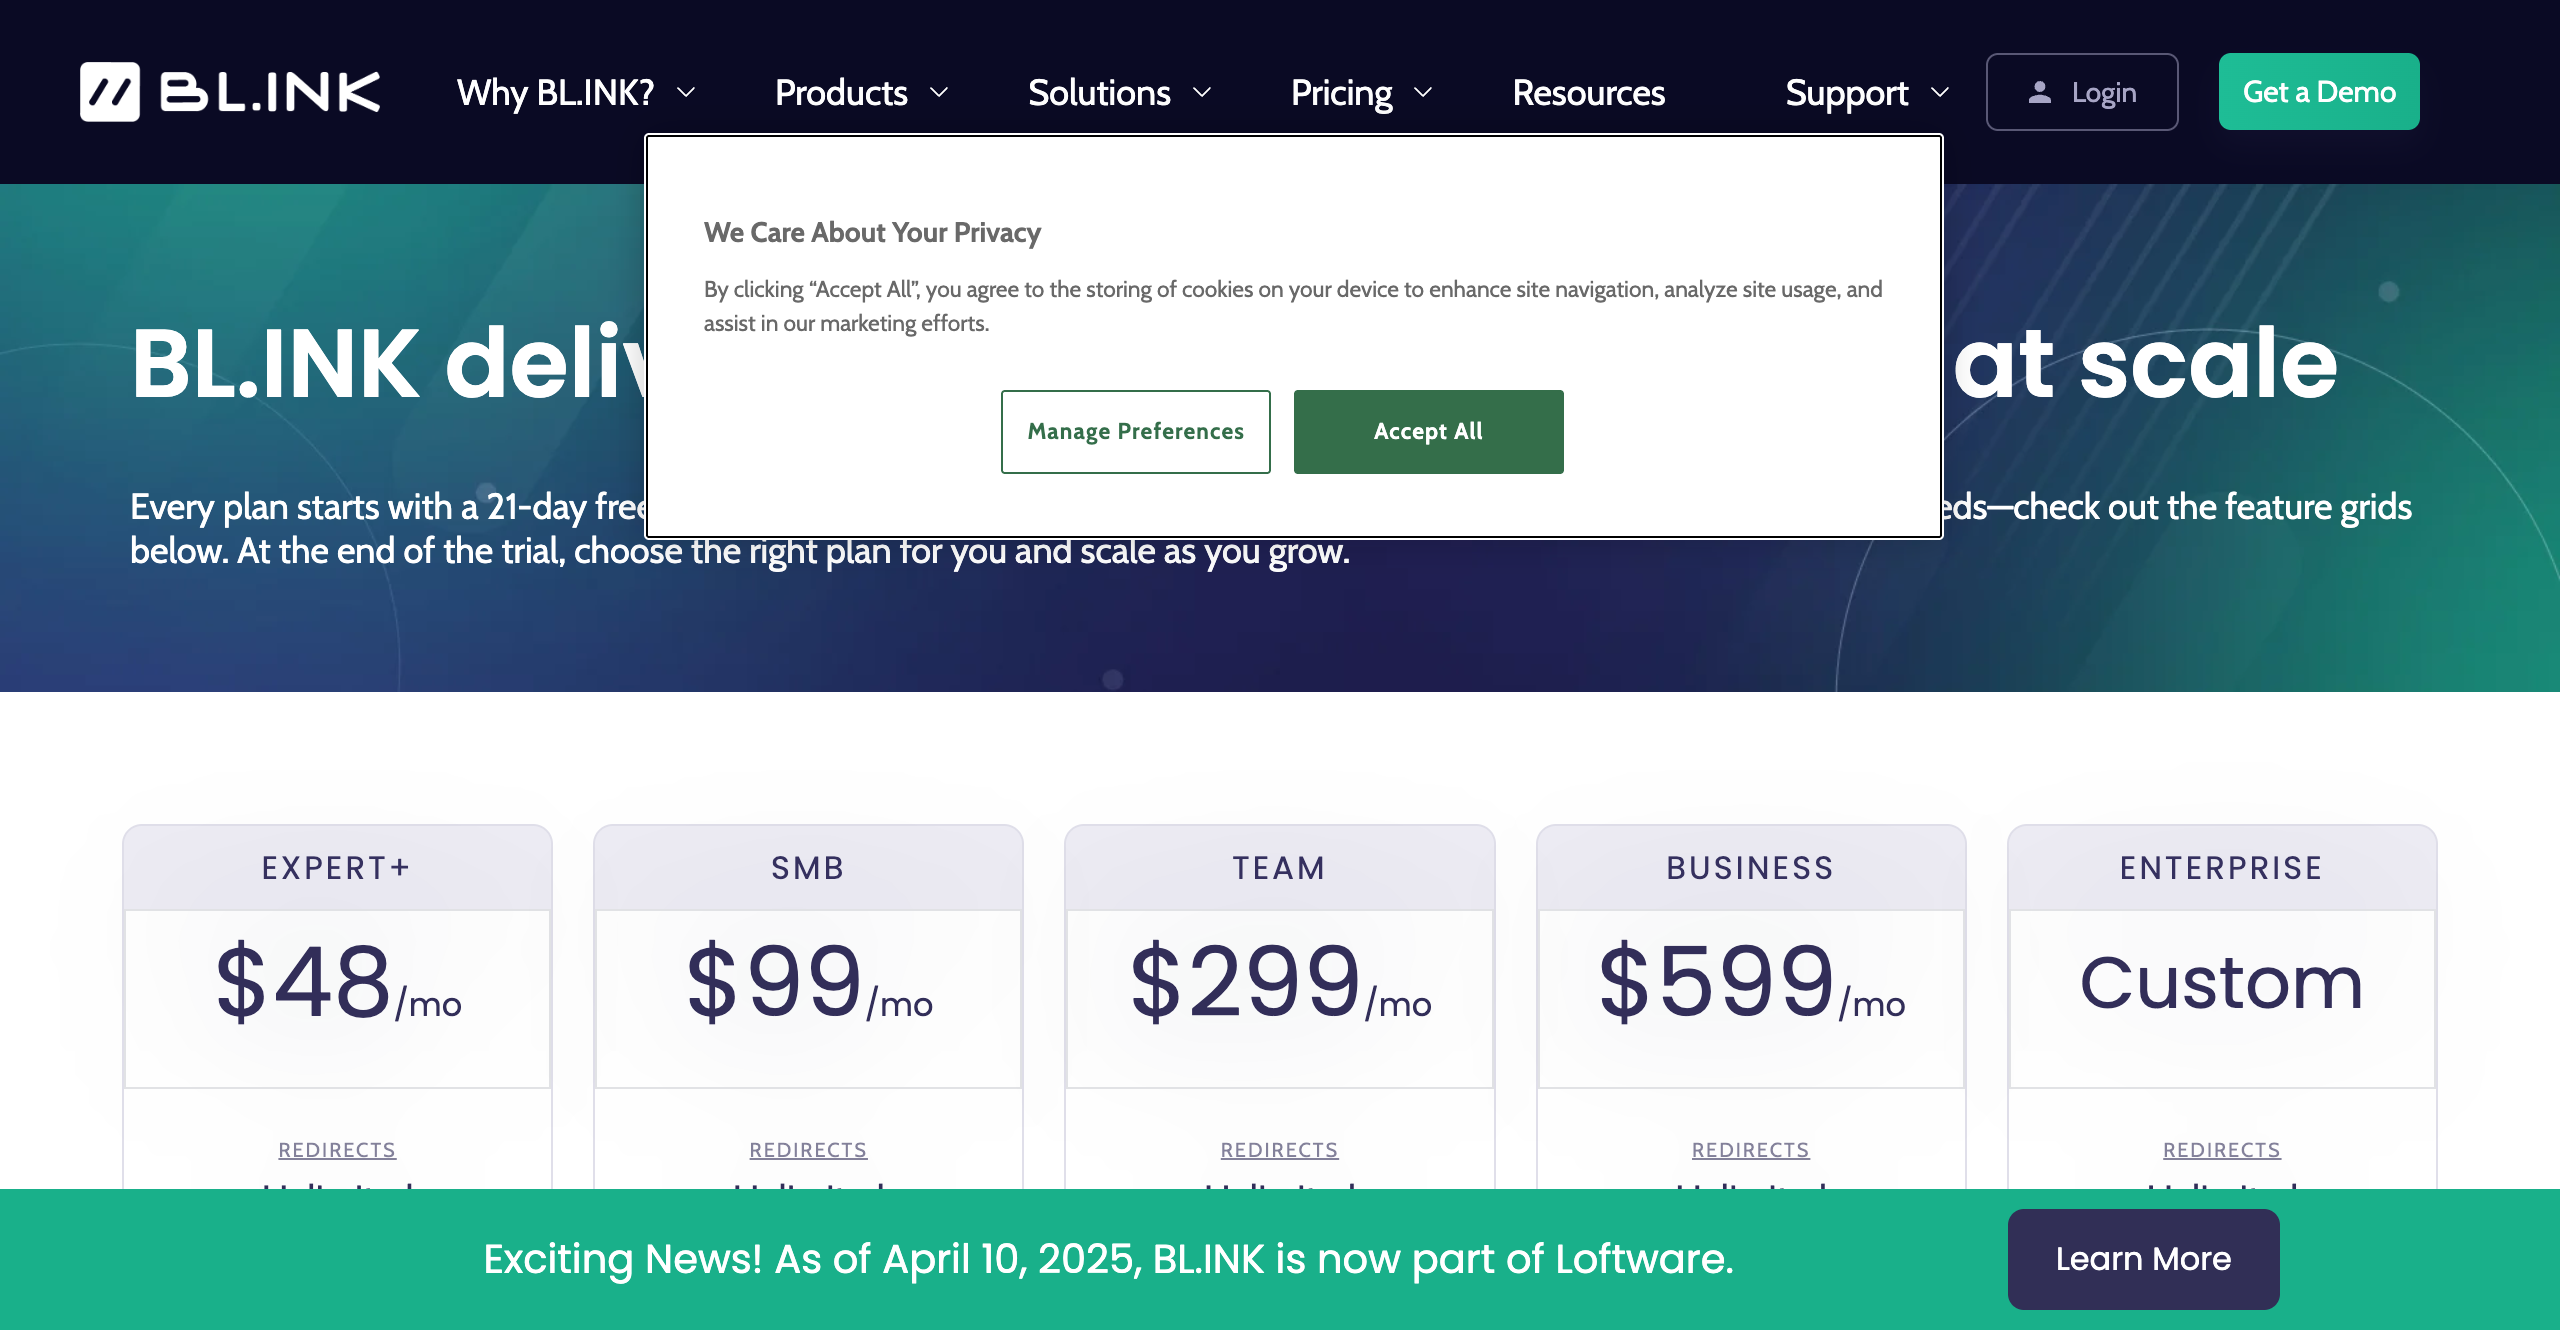Expand the Why BL.INK? chevron
This screenshot has width=2560, height=1330.
(x=686, y=93)
